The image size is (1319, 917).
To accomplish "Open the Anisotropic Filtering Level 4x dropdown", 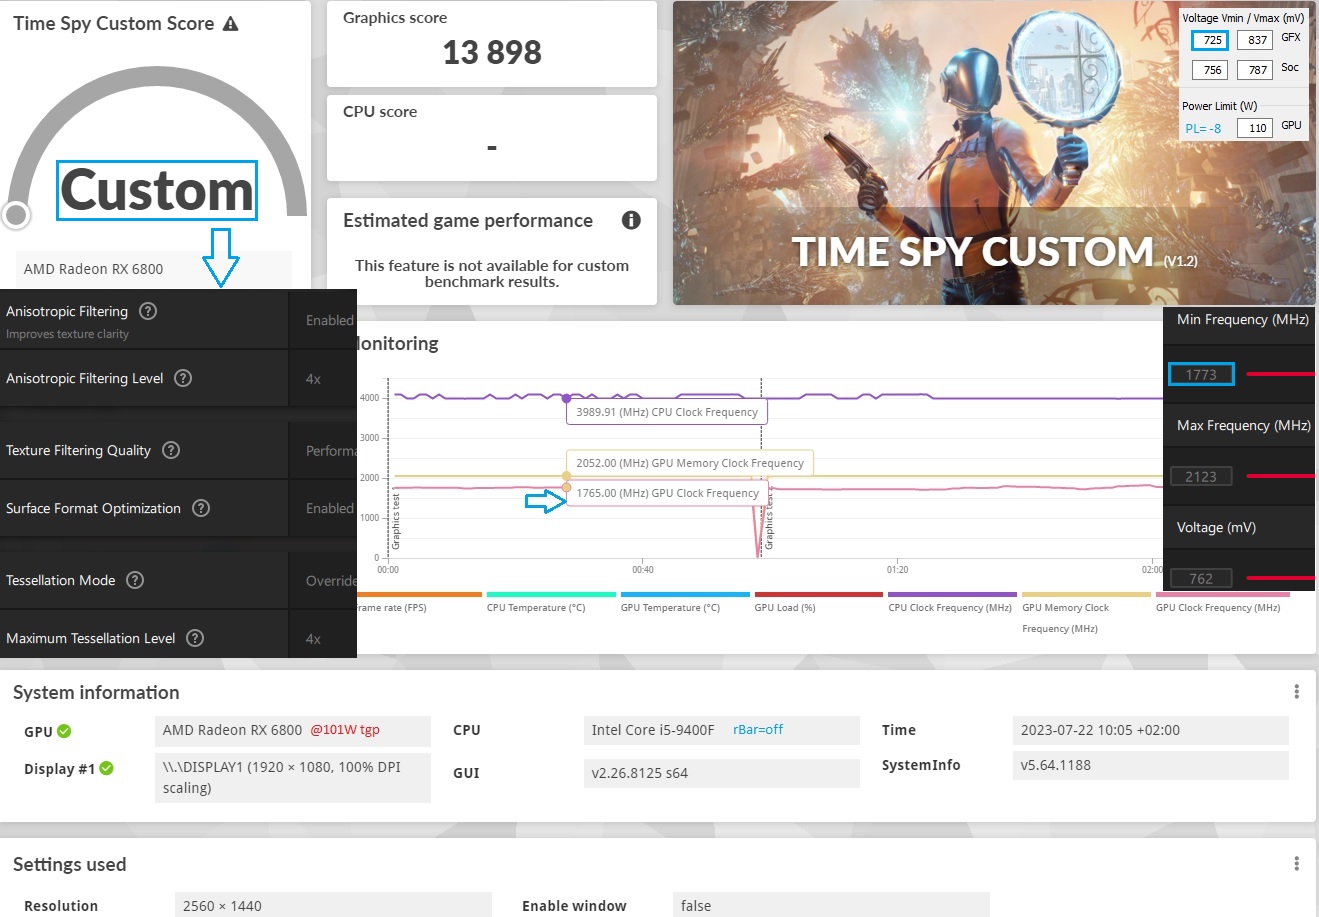I will click(323, 378).
